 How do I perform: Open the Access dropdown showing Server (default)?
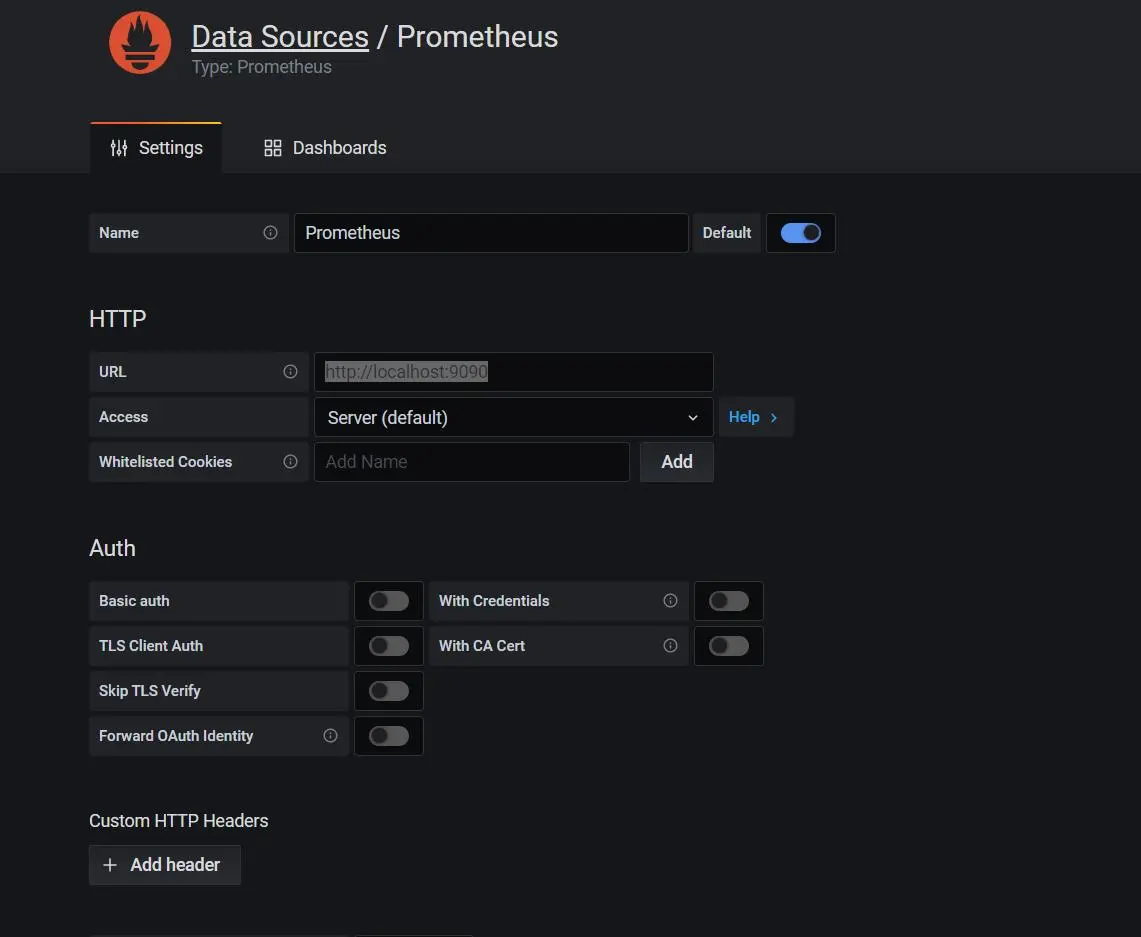(513, 417)
